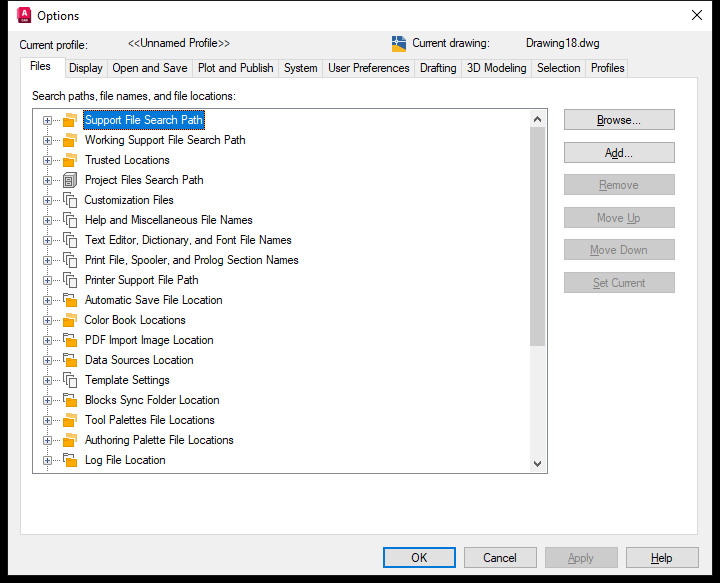Go to the Plot and Publish tab
720x583 pixels.
[236, 68]
